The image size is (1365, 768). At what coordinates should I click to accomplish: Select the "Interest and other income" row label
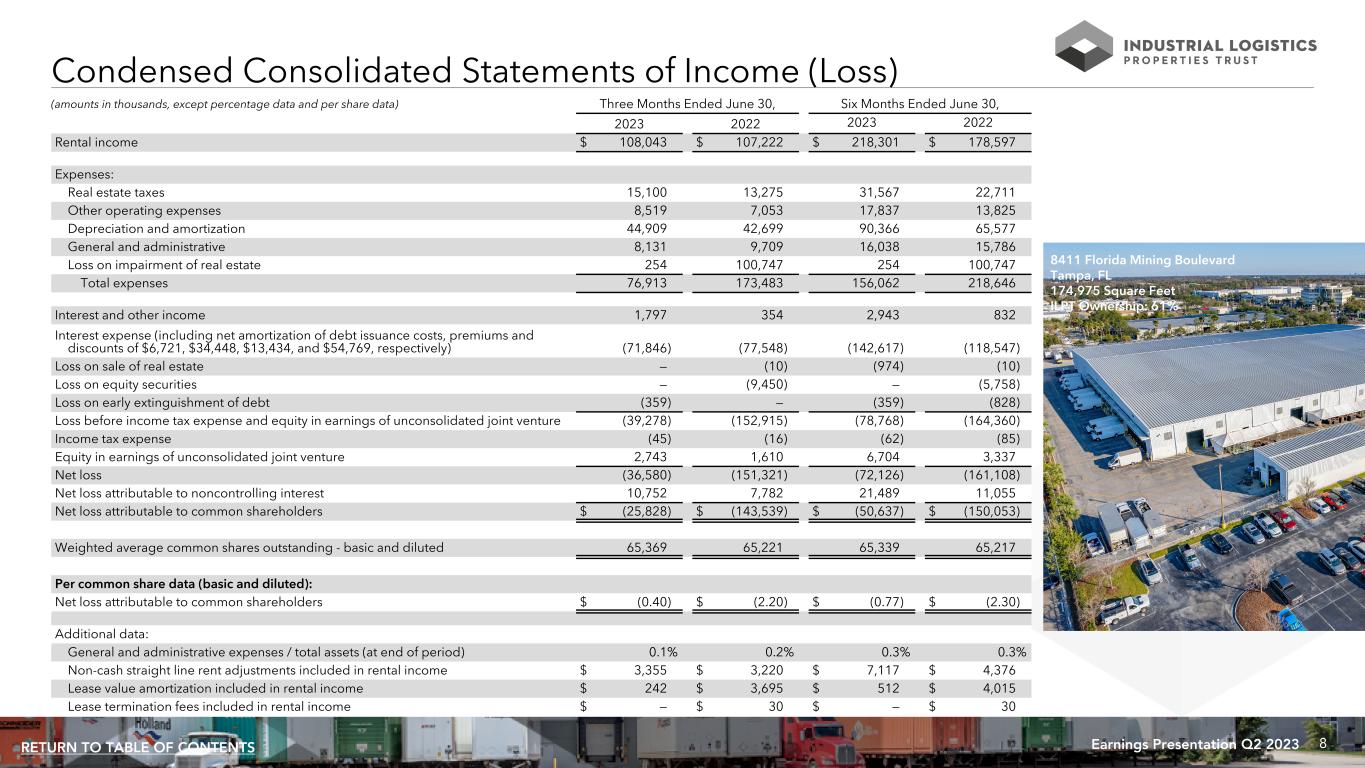(x=130, y=315)
